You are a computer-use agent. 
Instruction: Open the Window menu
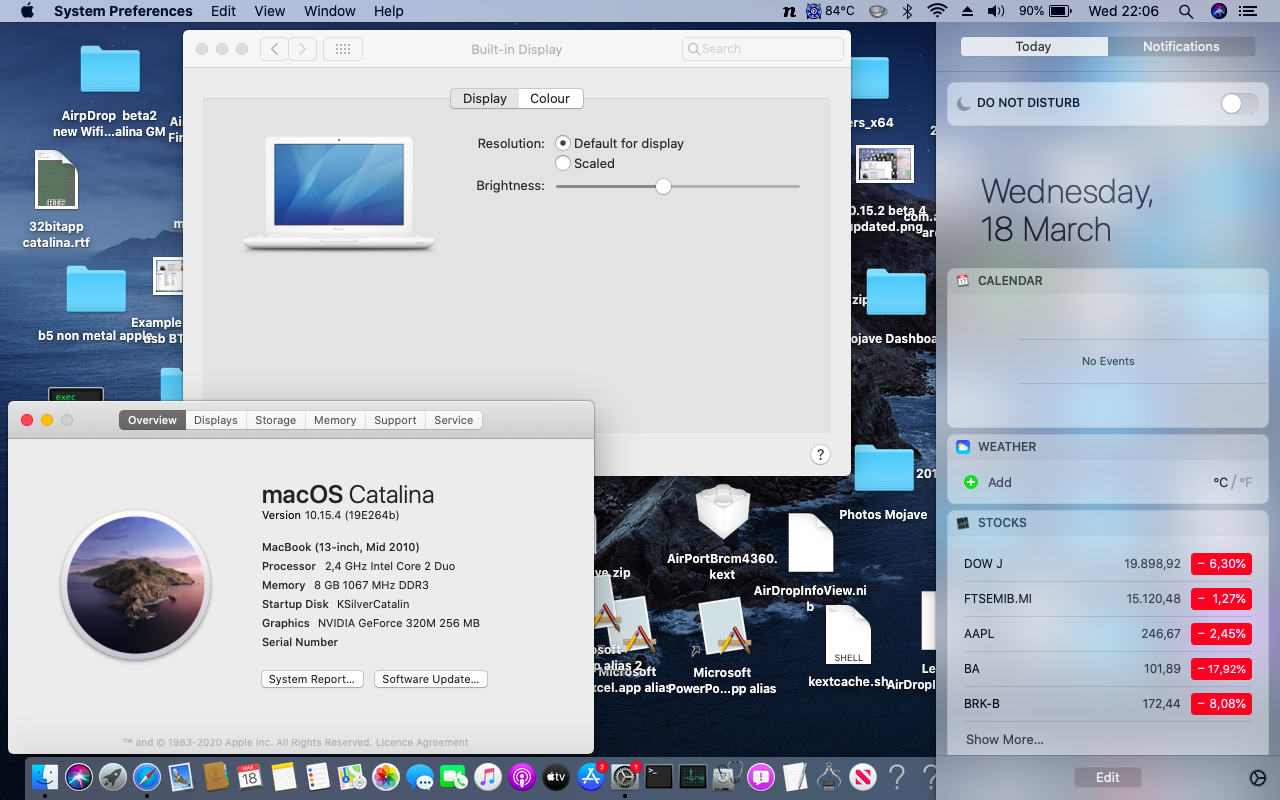click(x=329, y=11)
